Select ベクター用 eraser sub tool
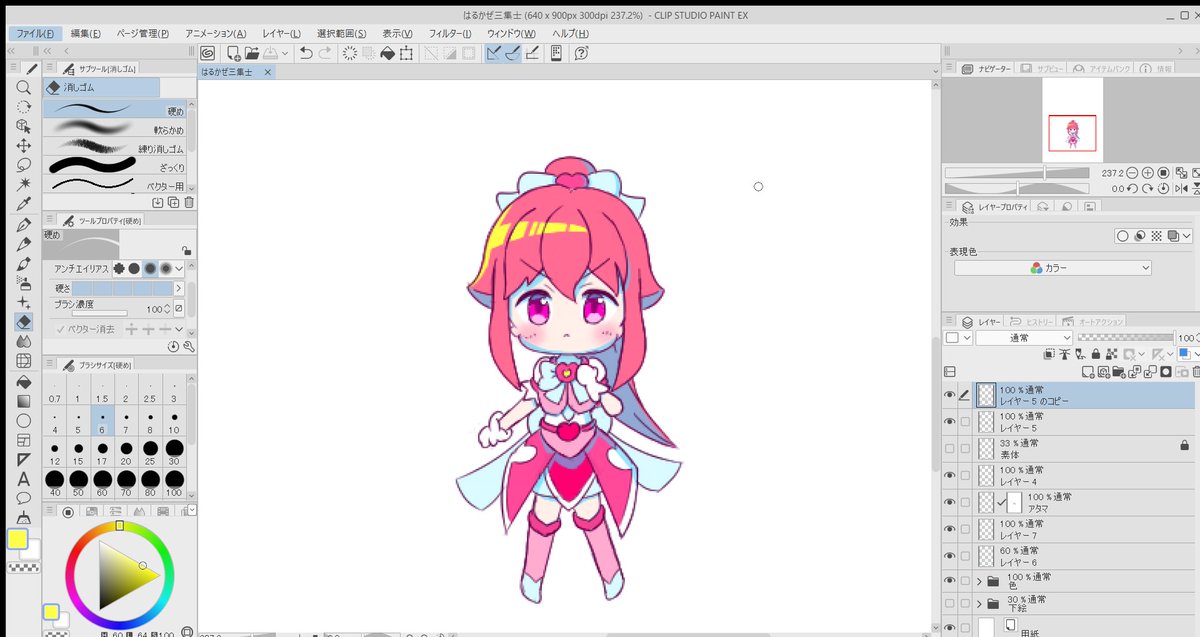 [115, 184]
